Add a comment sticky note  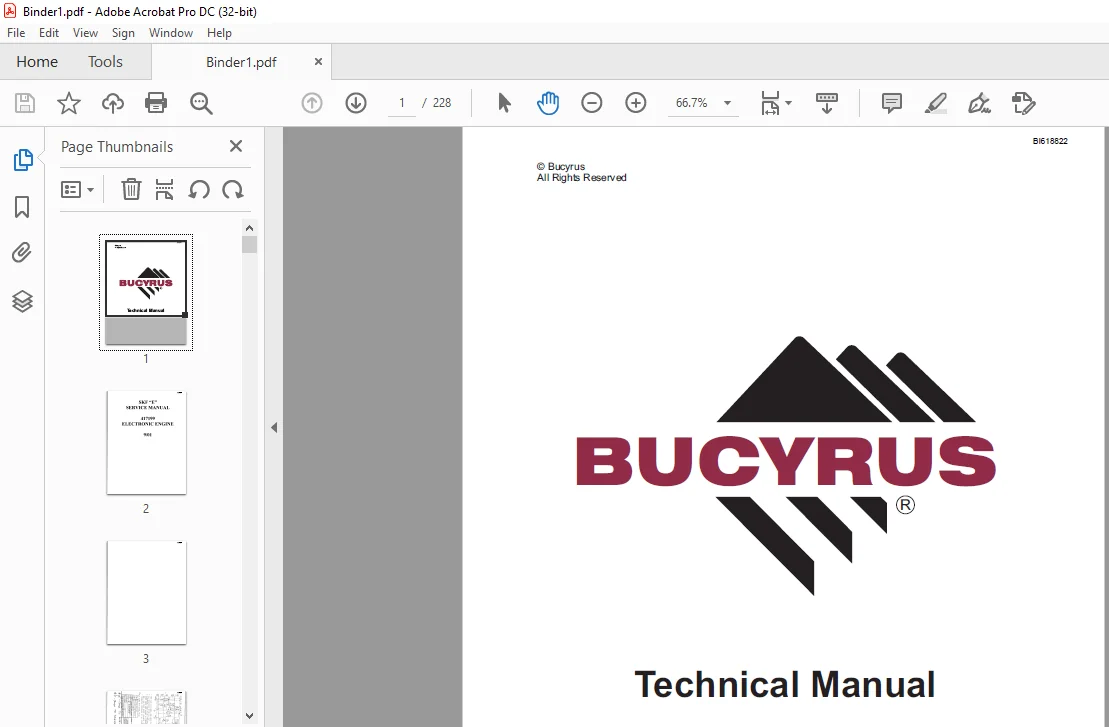point(892,103)
